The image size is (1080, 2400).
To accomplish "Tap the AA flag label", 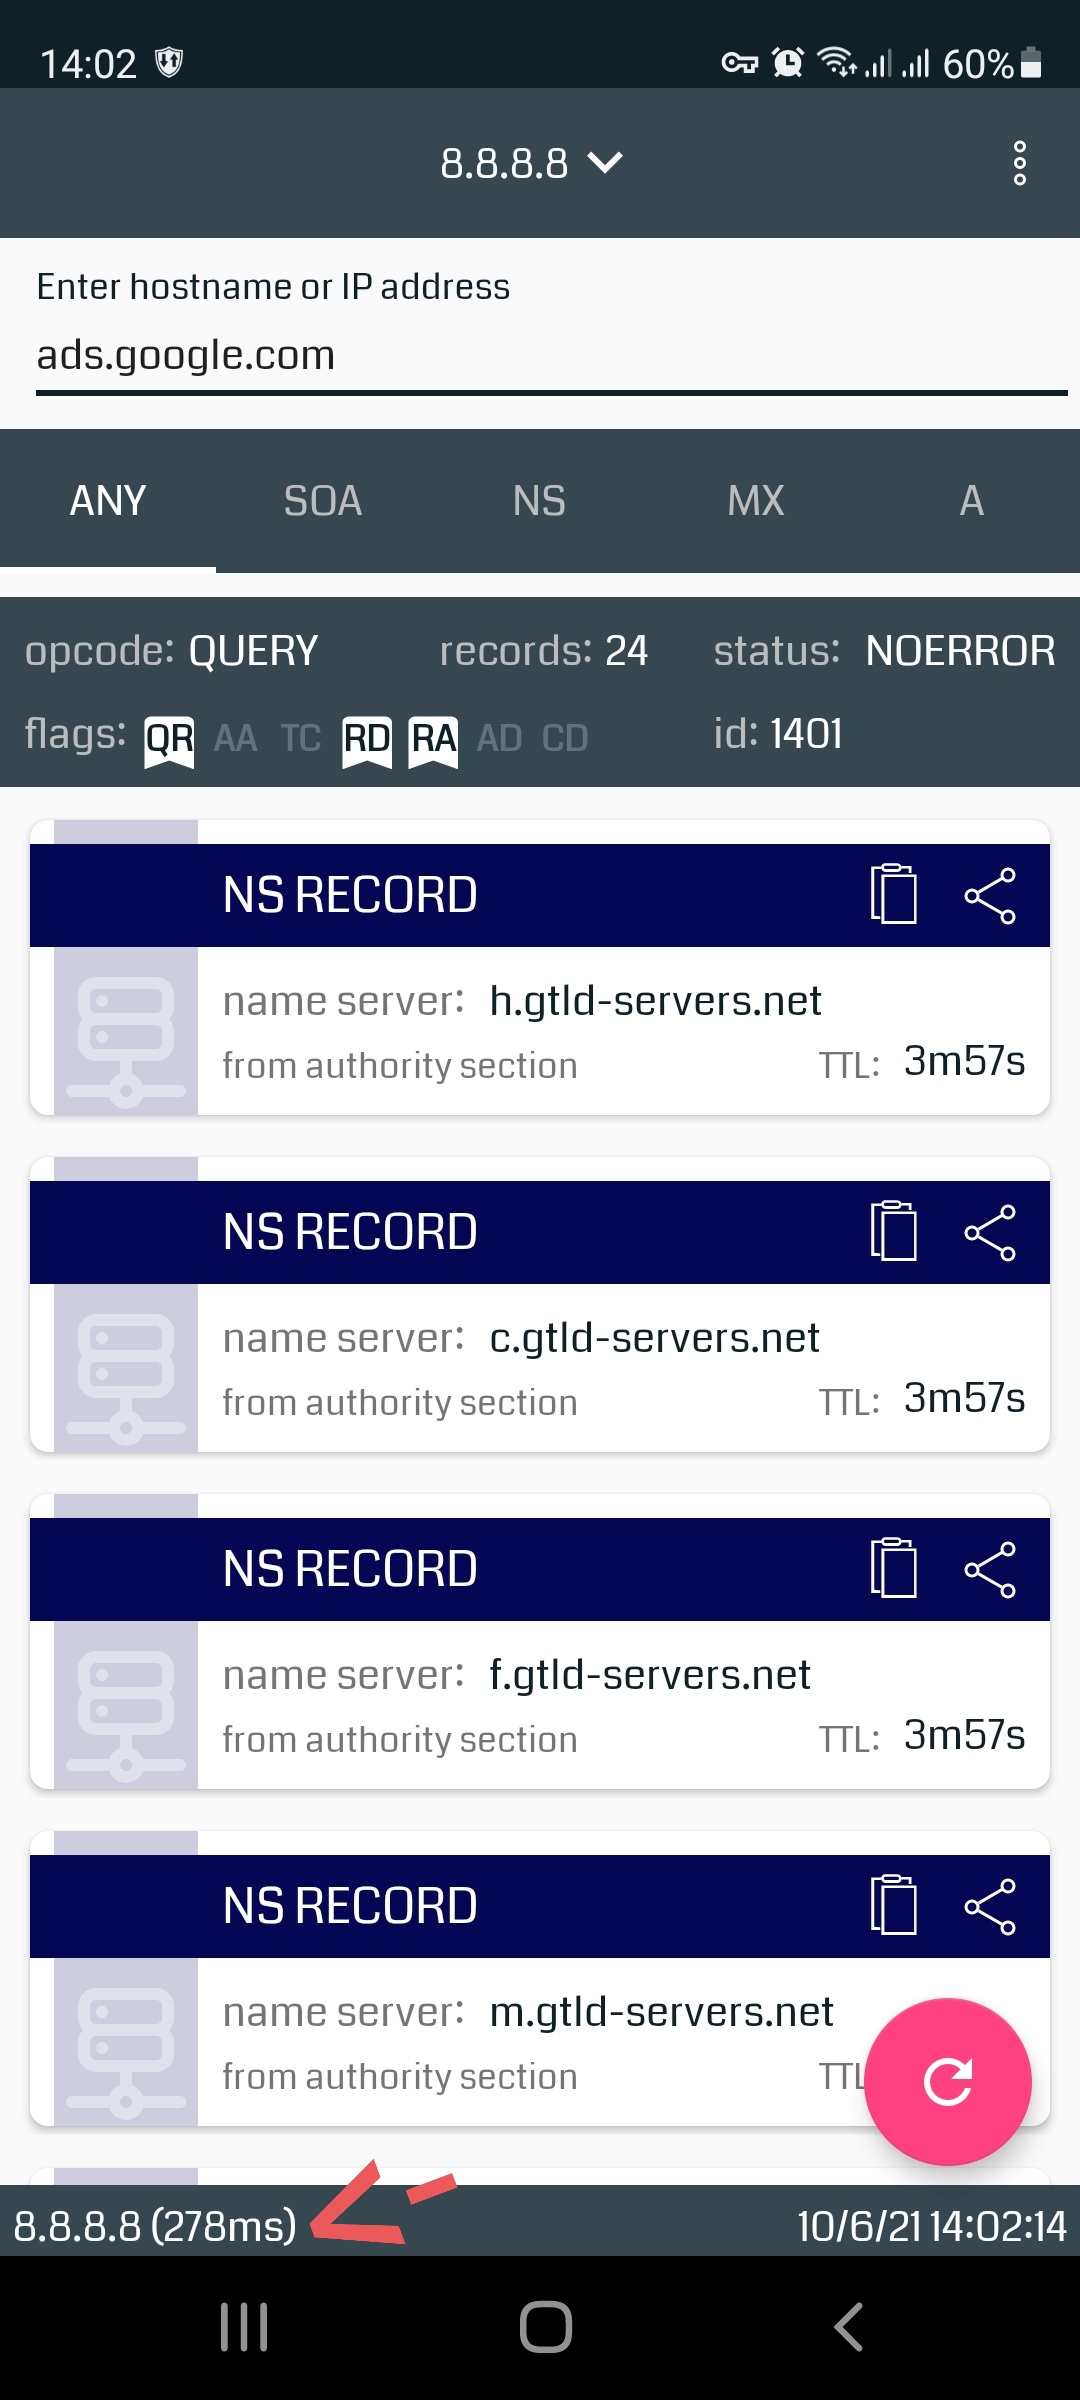I will (236, 739).
